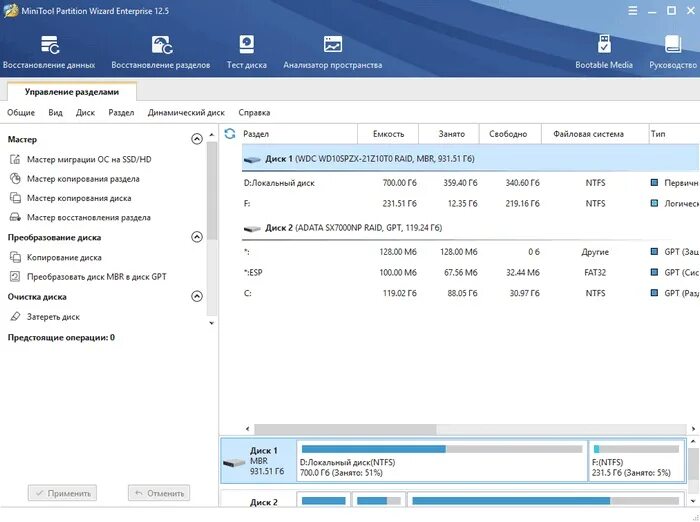The width and height of the screenshot is (700, 522).
Task: Select F: partition row name
Action: click(x=247, y=203)
